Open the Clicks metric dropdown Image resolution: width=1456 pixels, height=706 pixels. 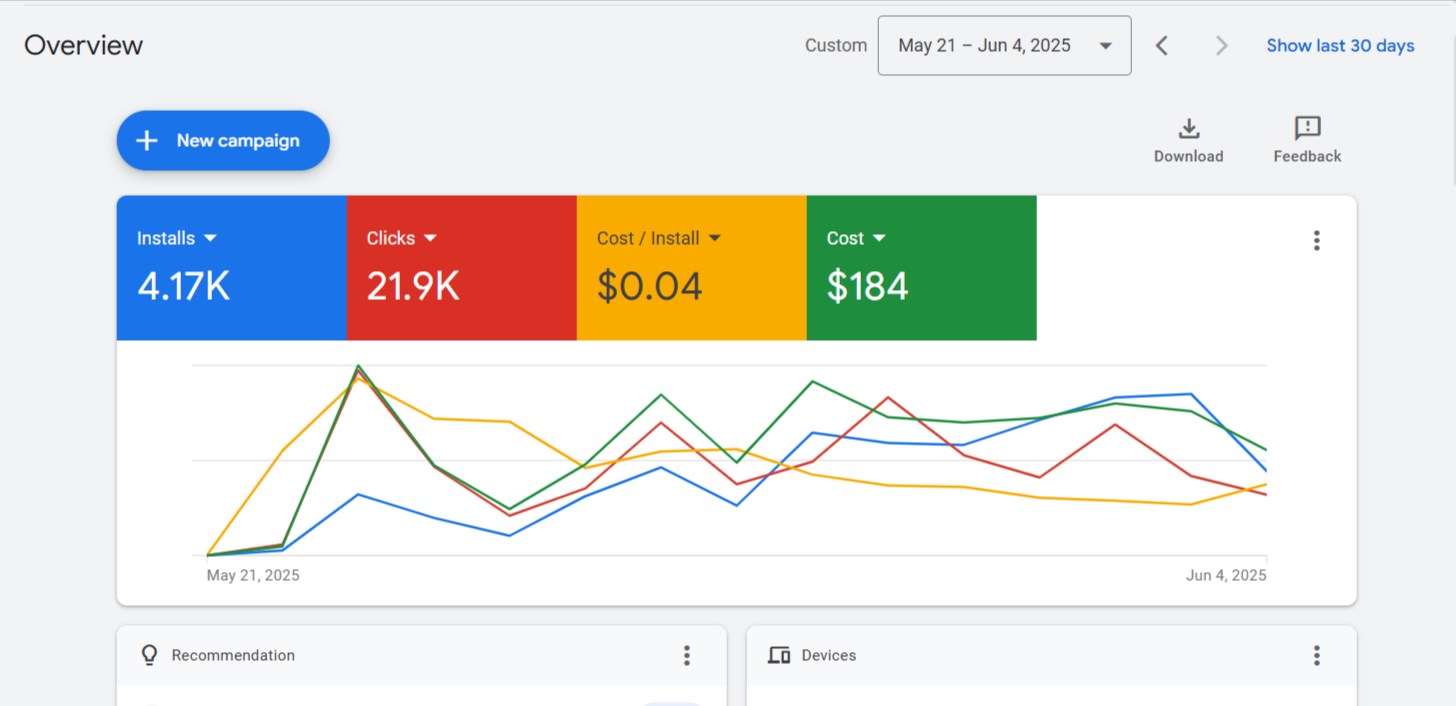[x=430, y=238]
